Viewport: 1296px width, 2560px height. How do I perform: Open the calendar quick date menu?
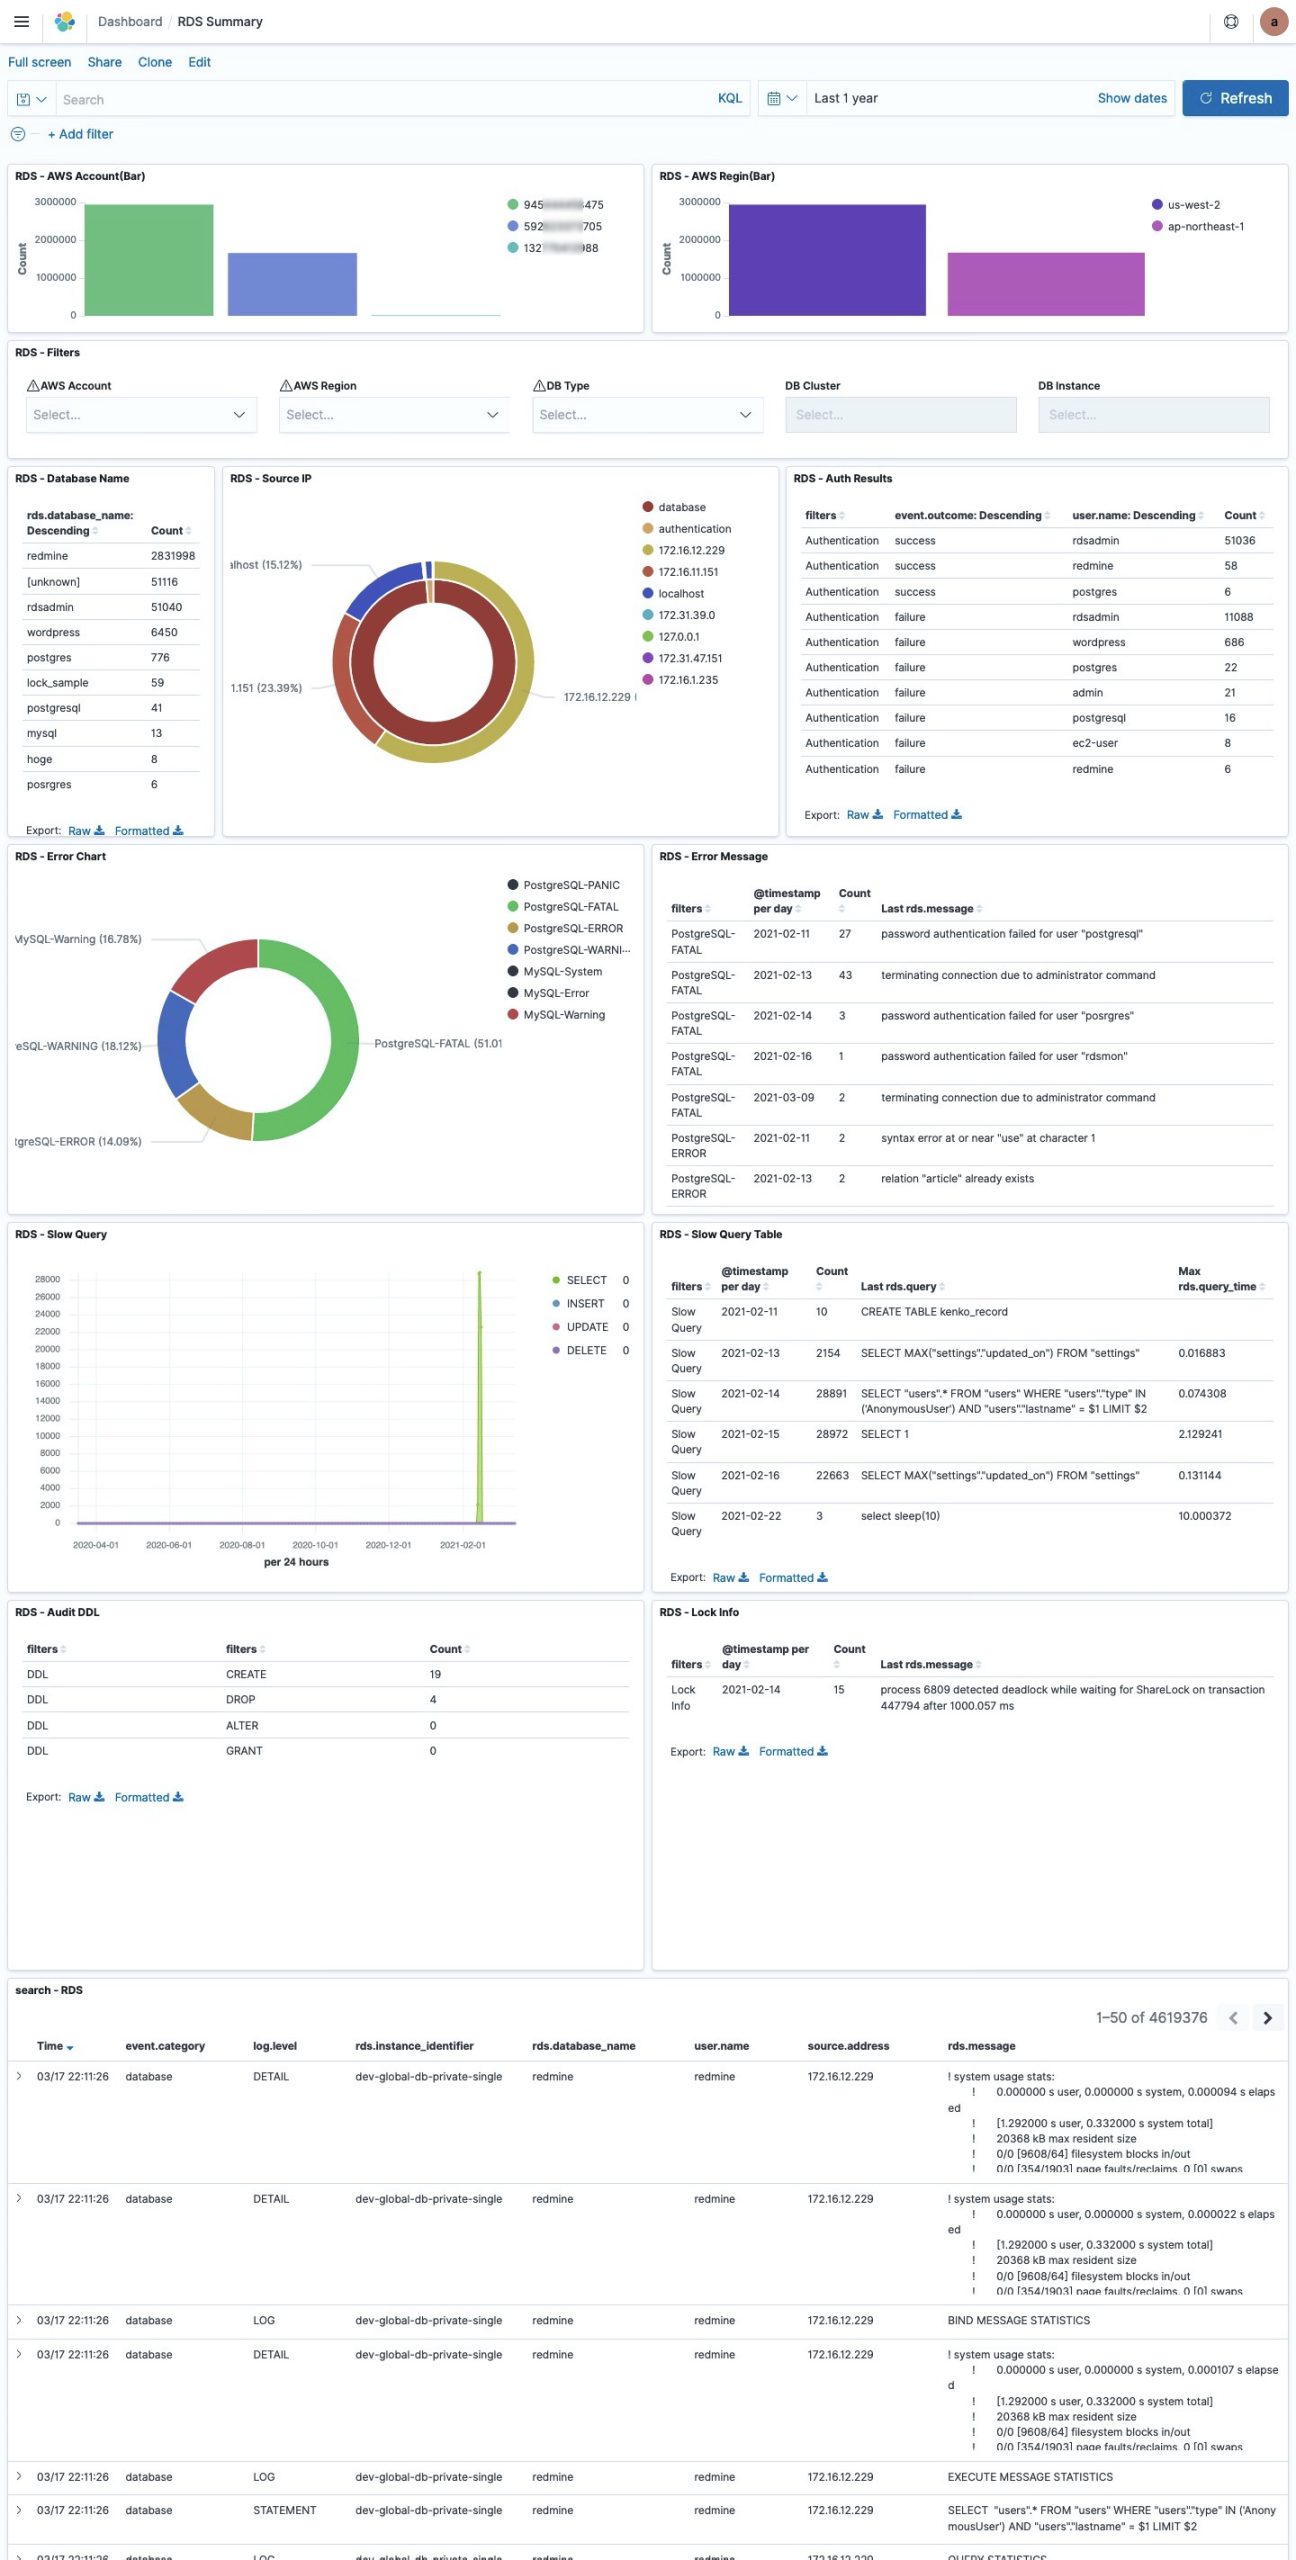[x=781, y=98]
